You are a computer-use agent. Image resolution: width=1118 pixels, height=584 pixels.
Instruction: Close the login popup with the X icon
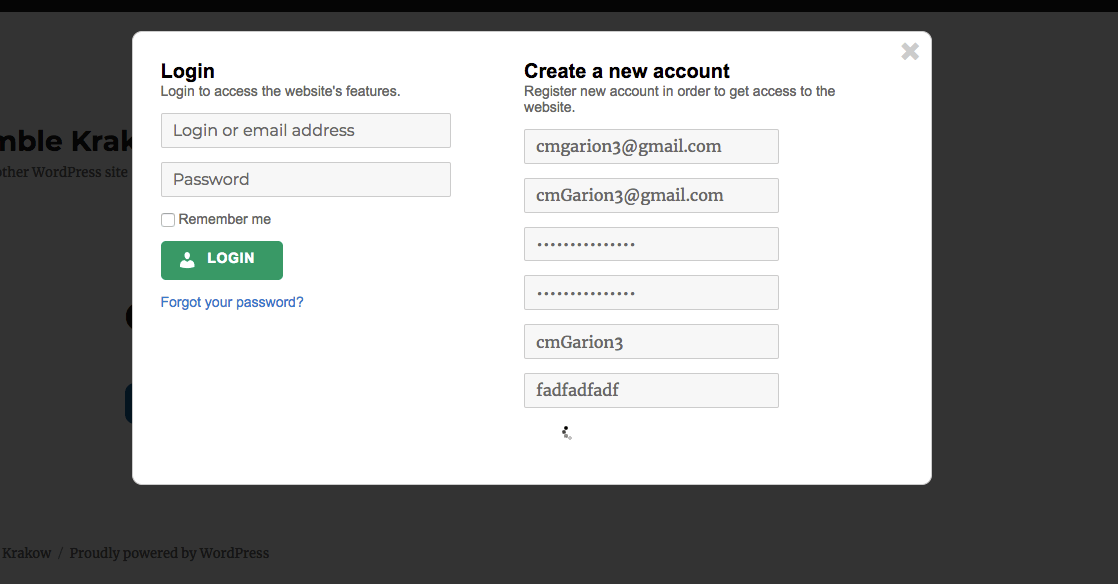pyautogui.click(x=909, y=52)
